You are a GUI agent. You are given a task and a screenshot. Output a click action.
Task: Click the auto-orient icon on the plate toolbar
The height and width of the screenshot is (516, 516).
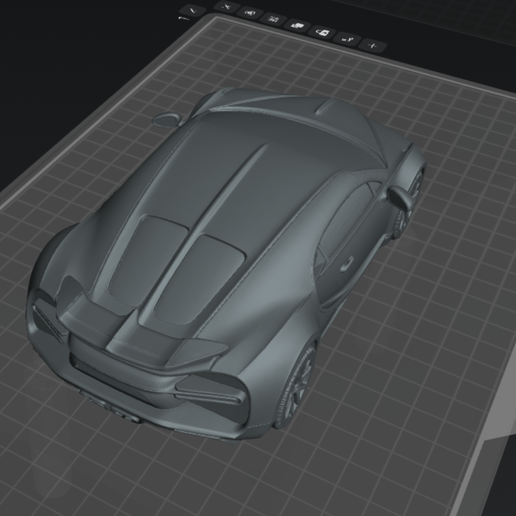point(250,13)
